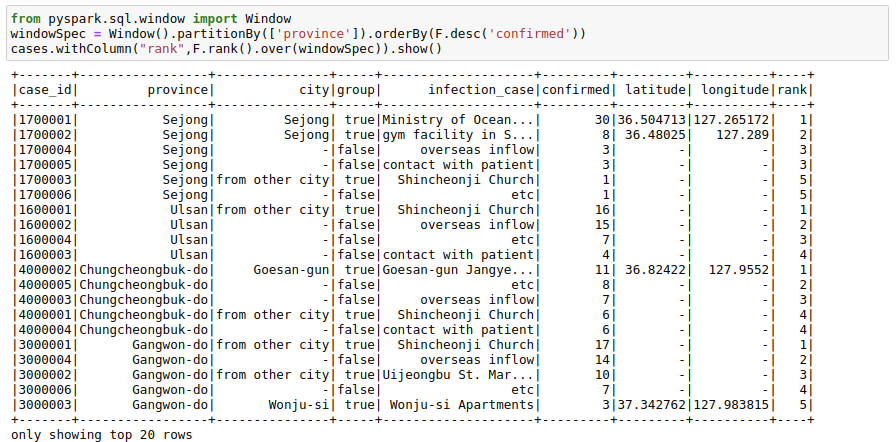Click the case_id column header
This screenshot has height=442, width=896.
tap(44, 90)
